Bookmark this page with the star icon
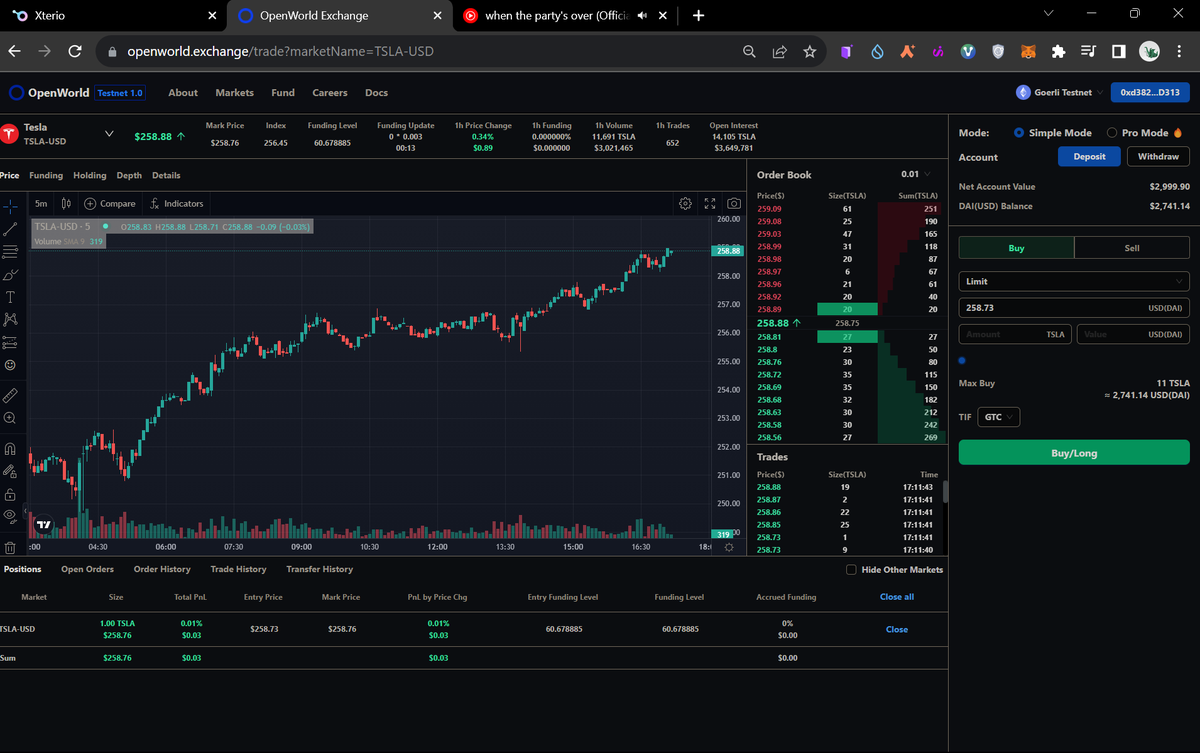 coord(810,51)
